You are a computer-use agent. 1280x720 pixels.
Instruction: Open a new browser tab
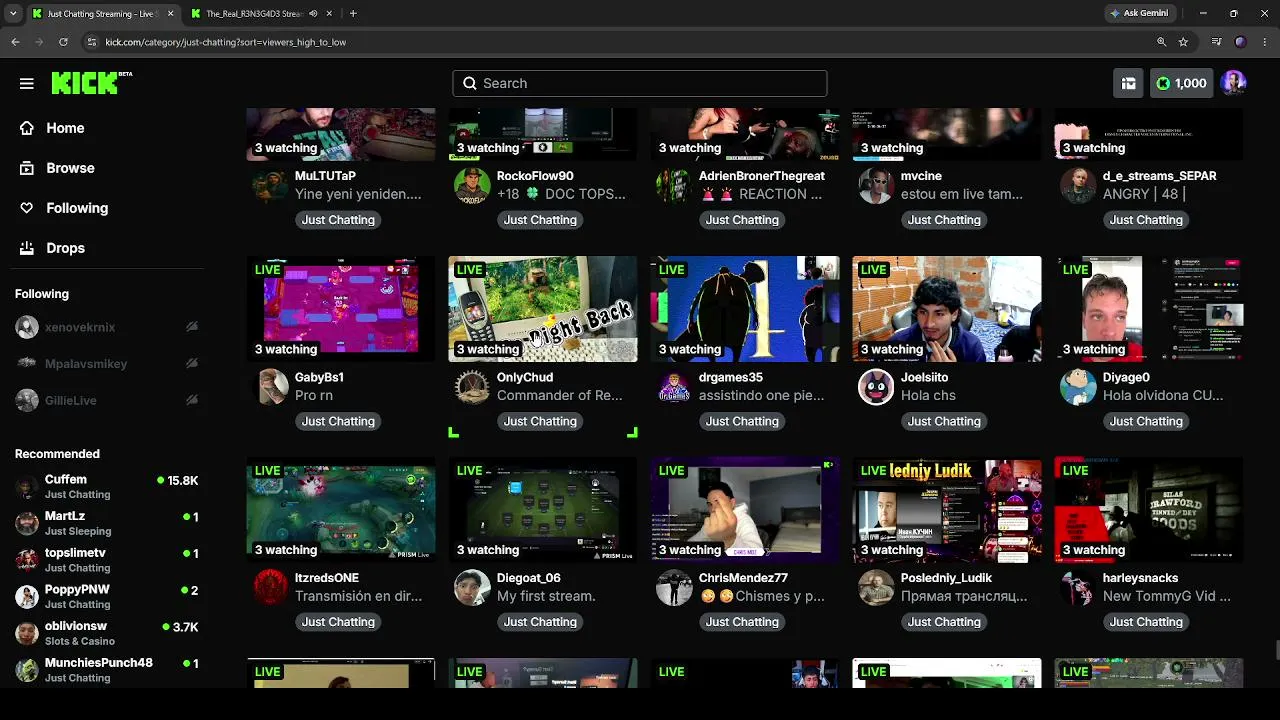[353, 14]
